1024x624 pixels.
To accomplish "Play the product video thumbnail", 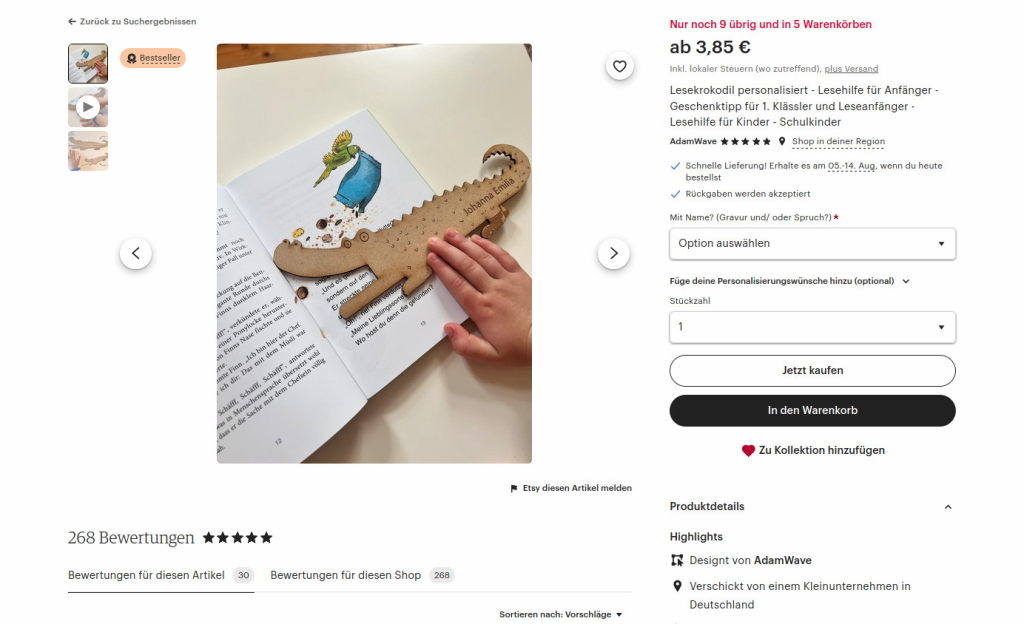I will (x=88, y=107).
